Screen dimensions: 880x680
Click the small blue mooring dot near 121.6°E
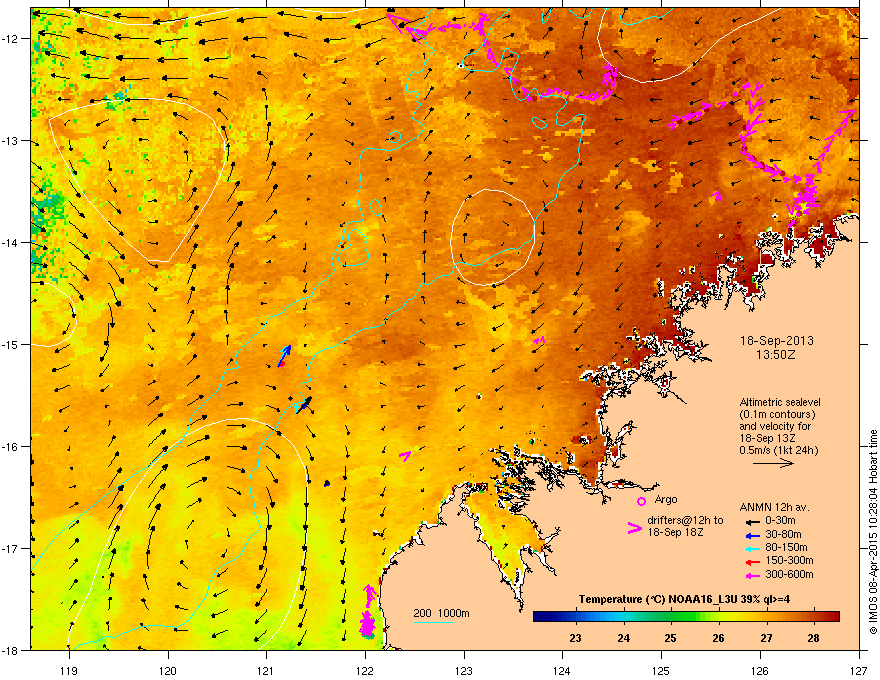327,483
